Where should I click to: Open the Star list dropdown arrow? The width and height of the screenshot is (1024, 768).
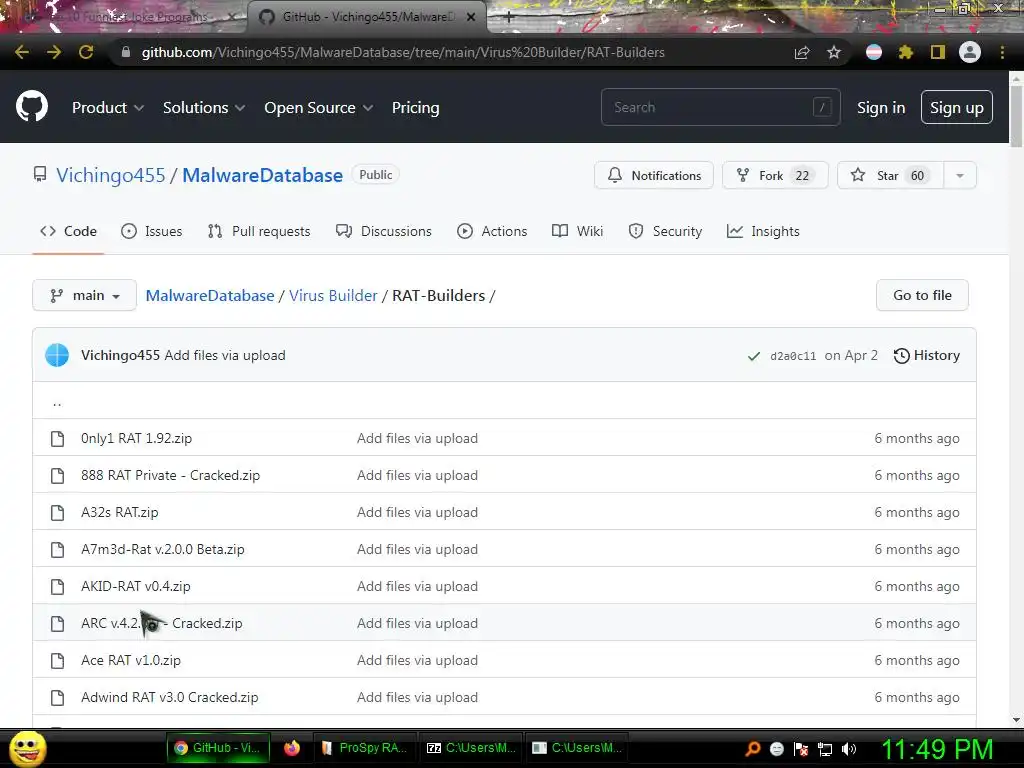(x=960, y=175)
